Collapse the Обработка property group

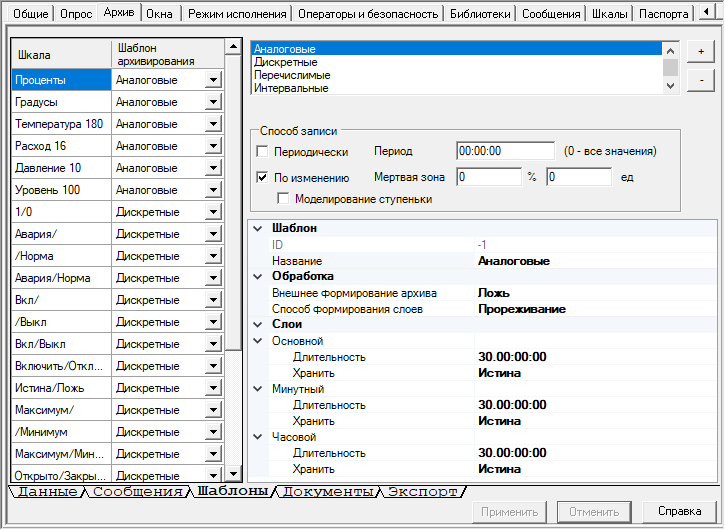(258, 276)
